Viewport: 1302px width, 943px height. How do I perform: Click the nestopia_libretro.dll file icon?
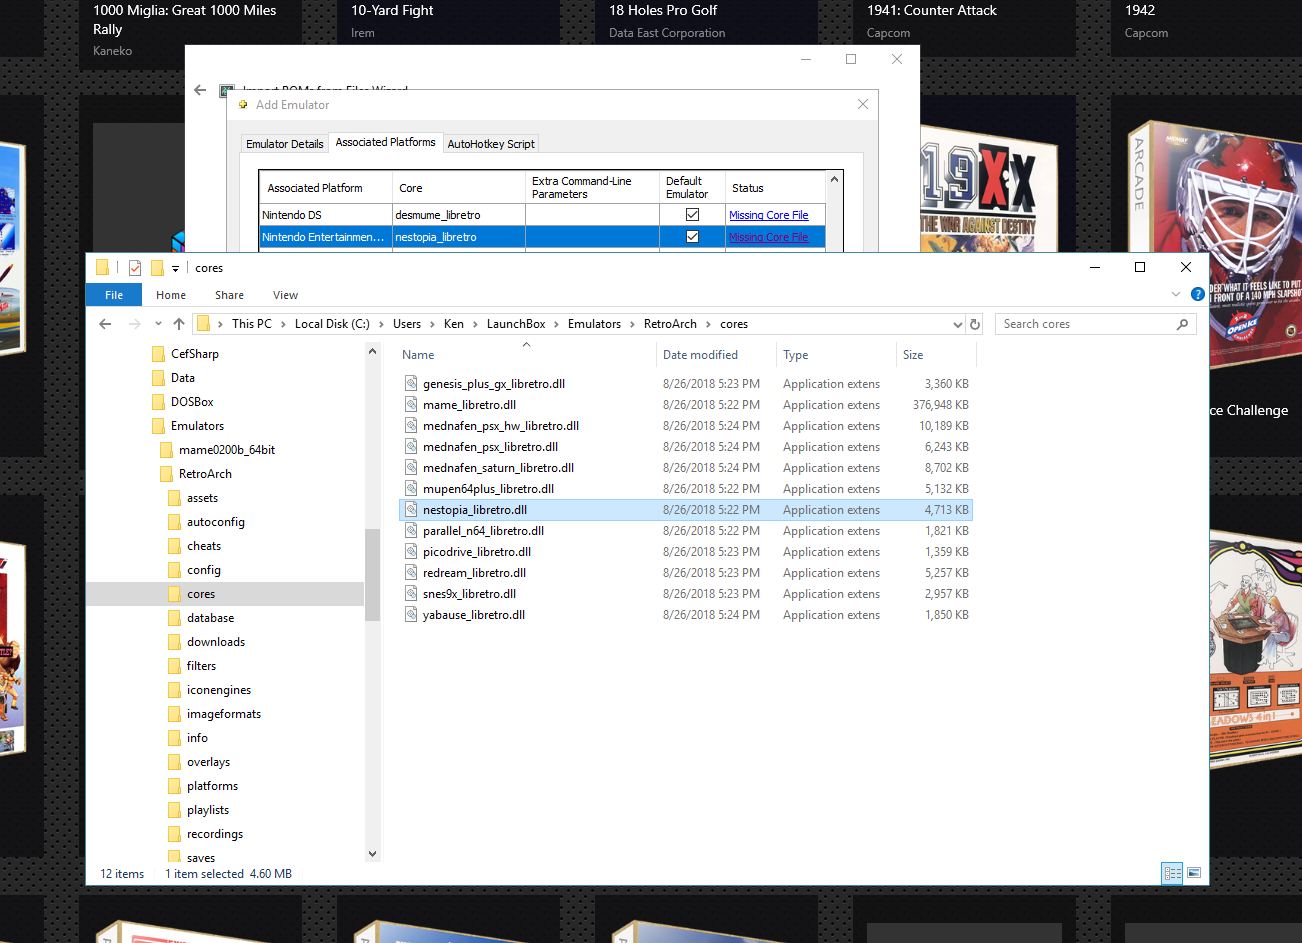411,510
